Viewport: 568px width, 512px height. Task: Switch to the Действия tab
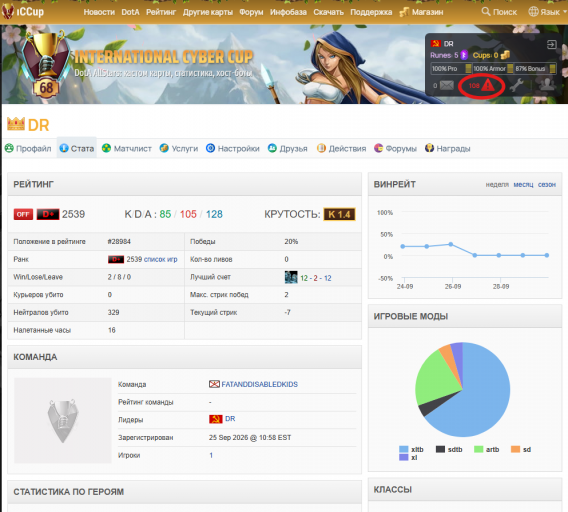[341, 149]
